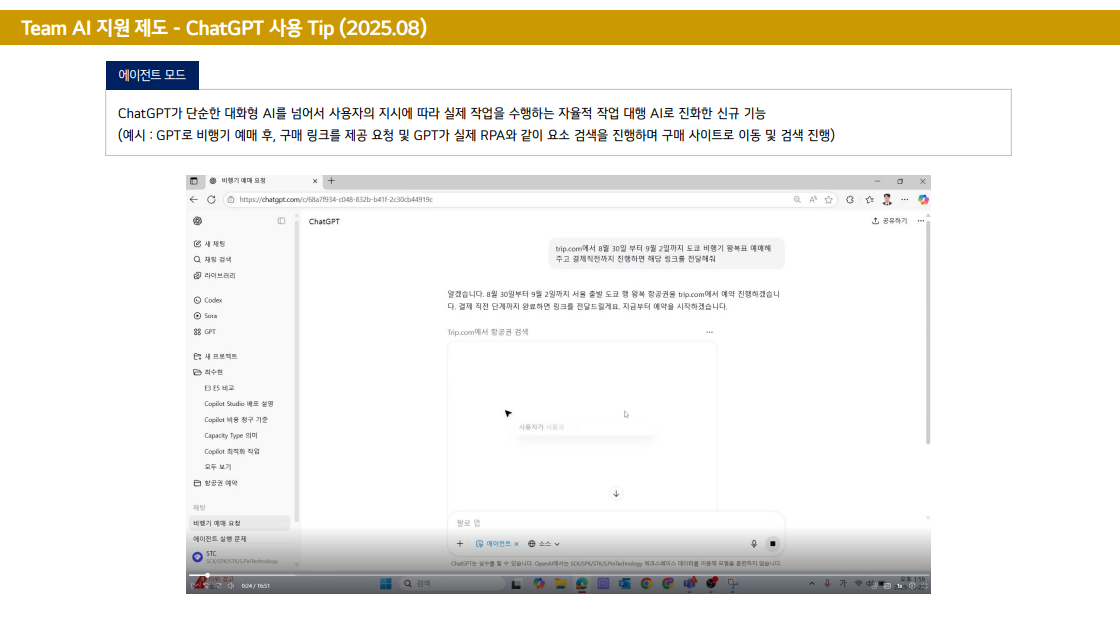Collapse the 최수현 project folder
The height and width of the screenshot is (617, 1120).
[x=209, y=373]
